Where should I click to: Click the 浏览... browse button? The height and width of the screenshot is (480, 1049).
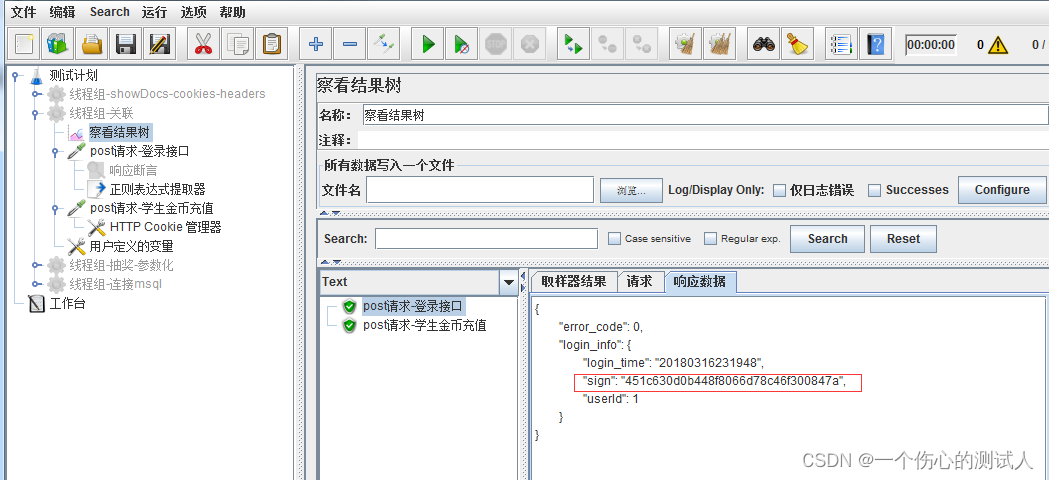tap(631, 190)
